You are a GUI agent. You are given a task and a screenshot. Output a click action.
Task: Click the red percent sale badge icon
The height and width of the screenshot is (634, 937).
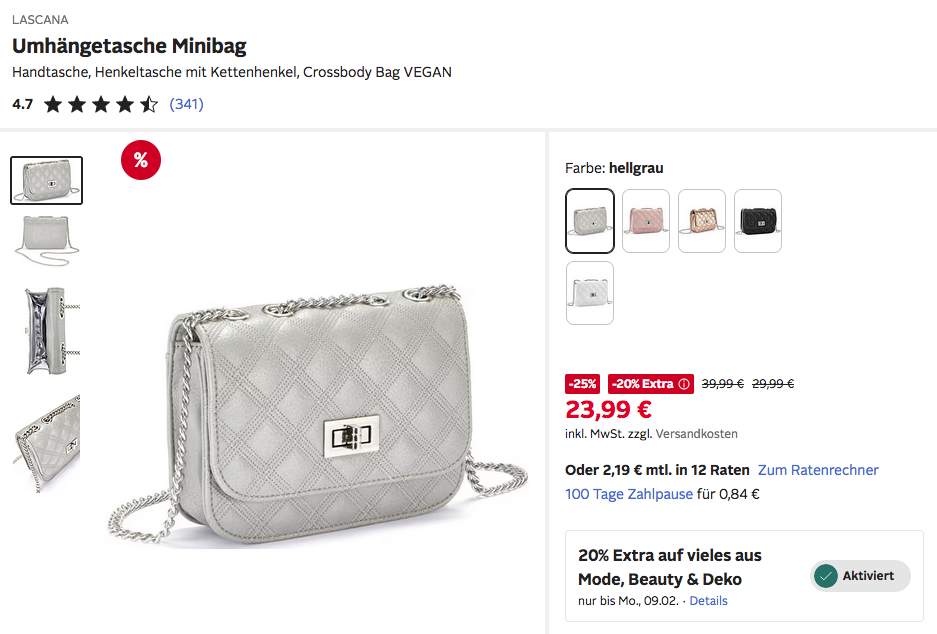pos(141,160)
